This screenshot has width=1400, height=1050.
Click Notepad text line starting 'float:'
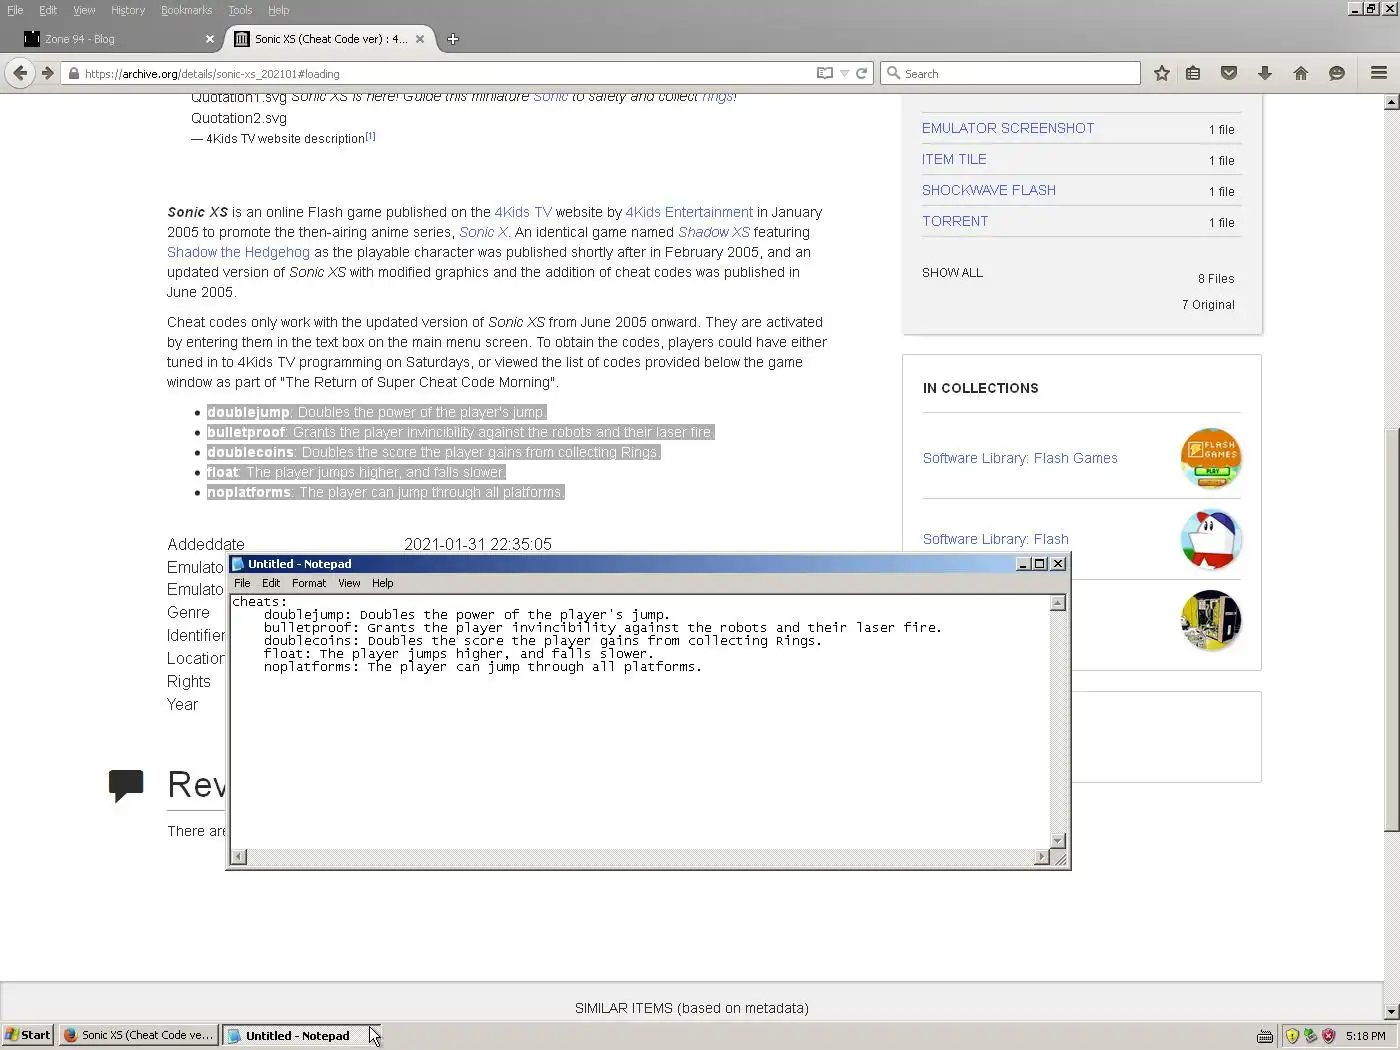point(458,654)
